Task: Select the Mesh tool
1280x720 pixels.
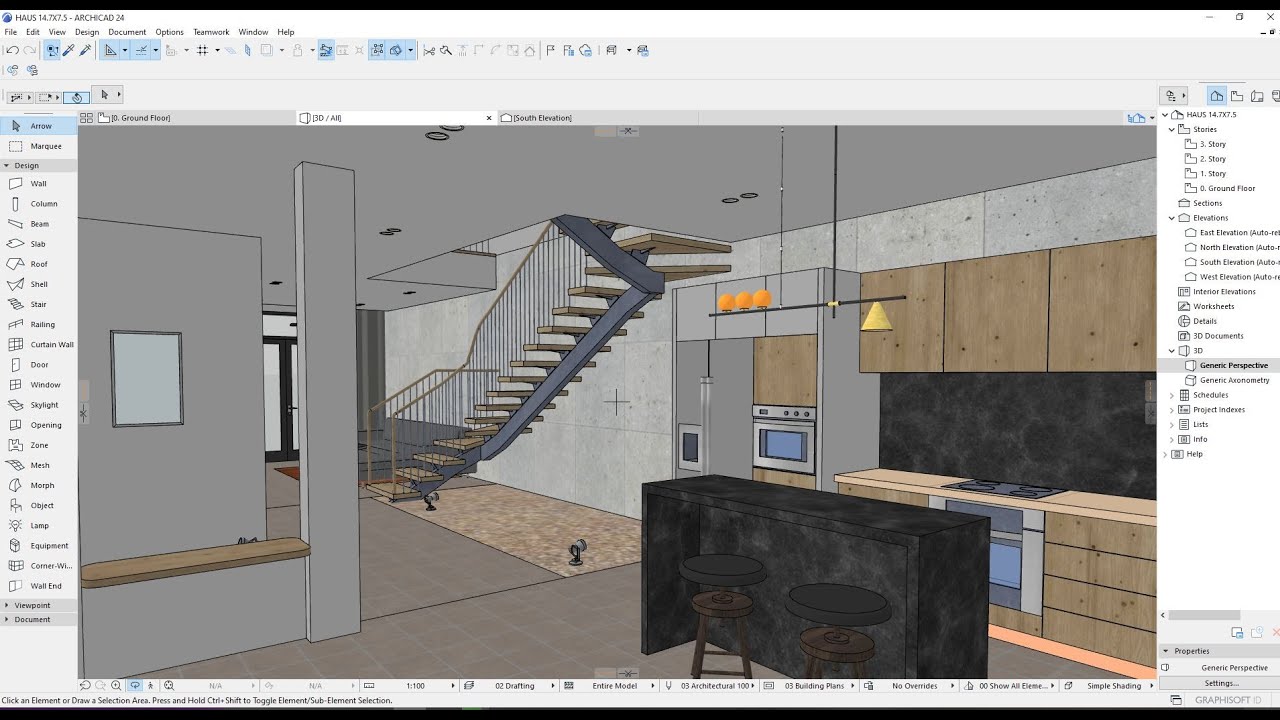Action: 39,465
